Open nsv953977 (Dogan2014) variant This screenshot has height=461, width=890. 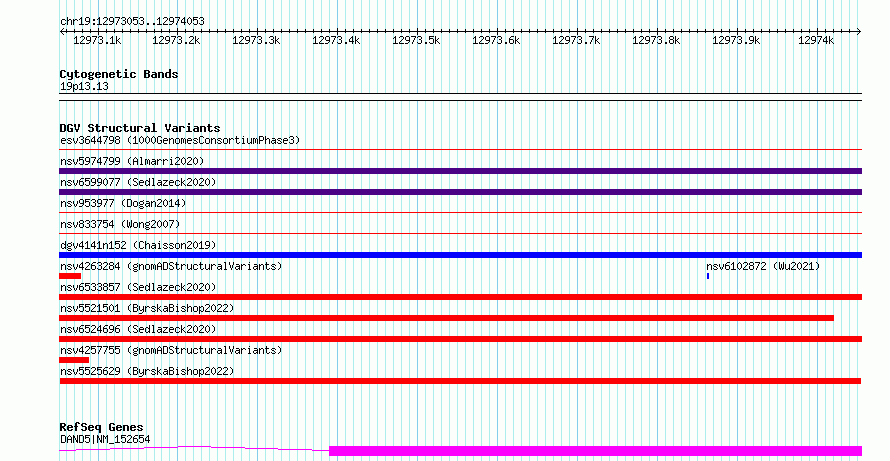tap(123, 203)
